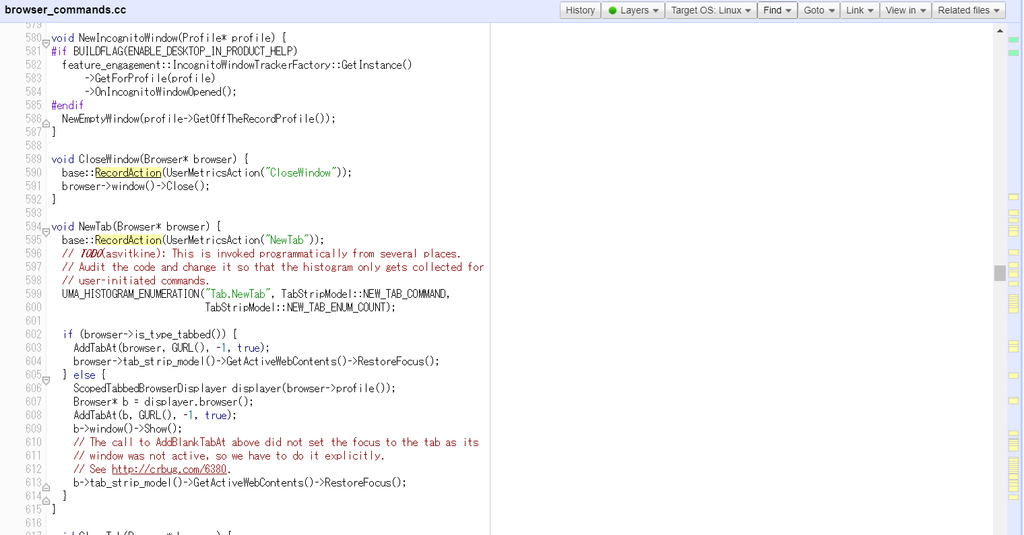Image resolution: width=1024 pixels, height=535 pixels.
Task: Click the browser_commands.cc file title
Action: [65, 10]
